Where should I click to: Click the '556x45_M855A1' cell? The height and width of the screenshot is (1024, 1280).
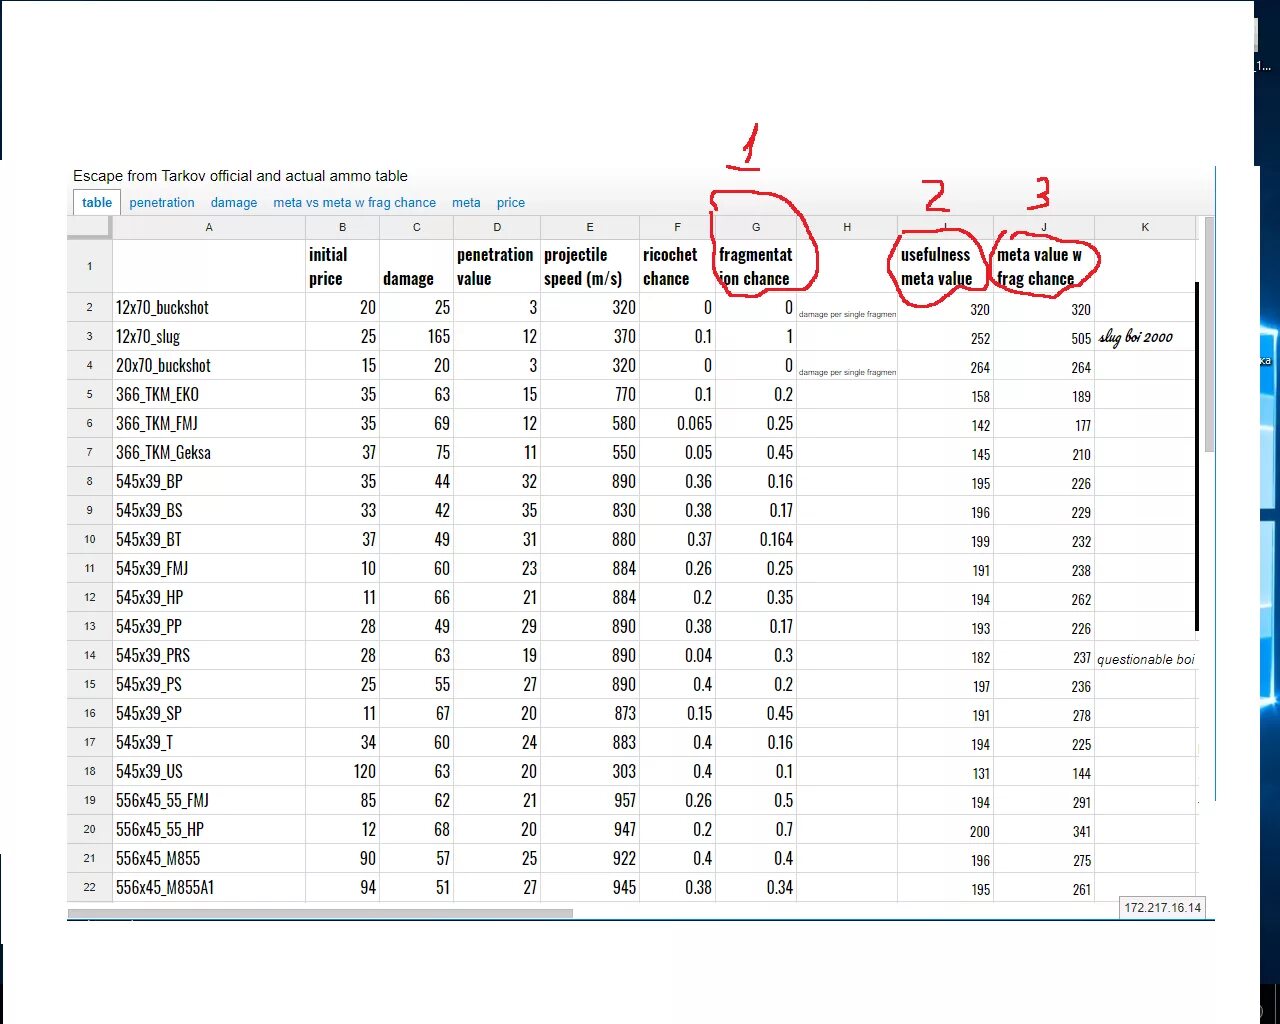click(x=209, y=887)
